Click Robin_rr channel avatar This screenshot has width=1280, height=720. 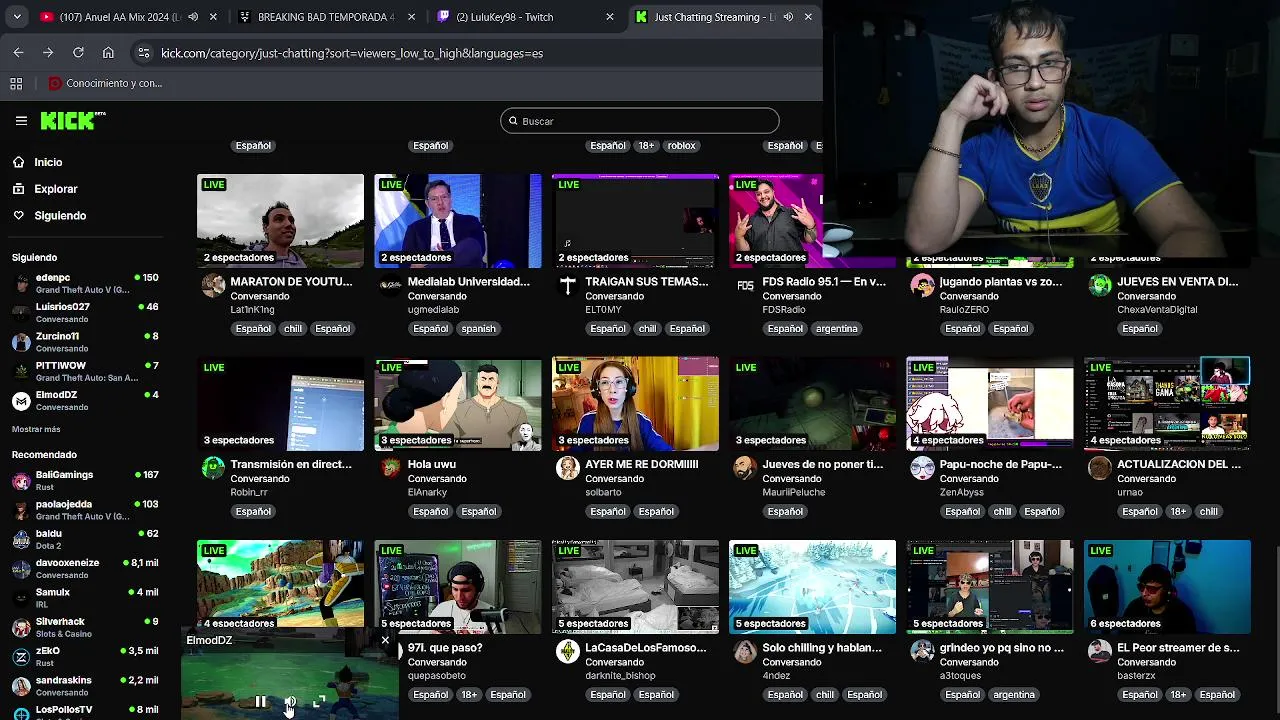click(213, 468)
